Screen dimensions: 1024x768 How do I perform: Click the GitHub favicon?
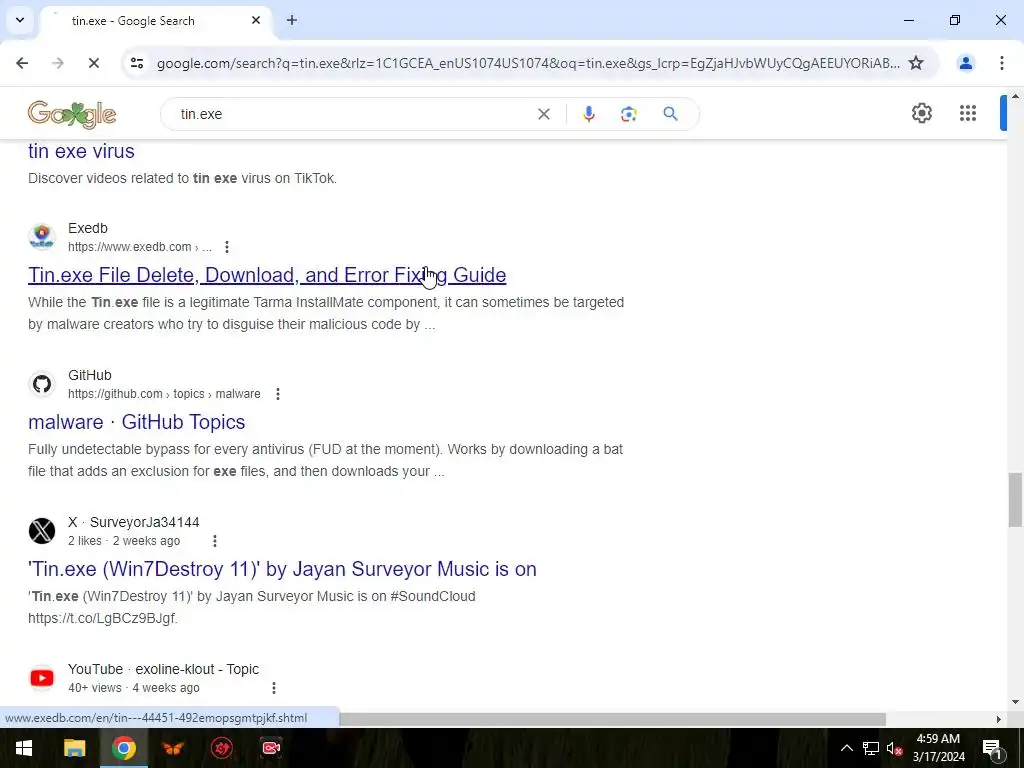(42, 383)
